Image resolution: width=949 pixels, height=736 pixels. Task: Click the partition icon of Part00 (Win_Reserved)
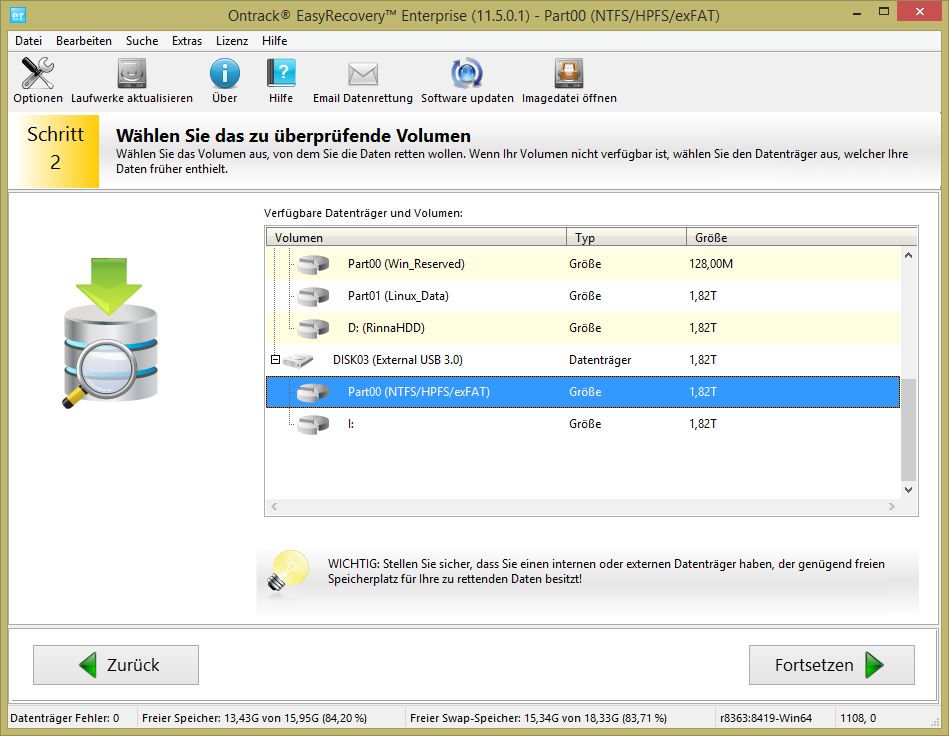coord(313,264)
